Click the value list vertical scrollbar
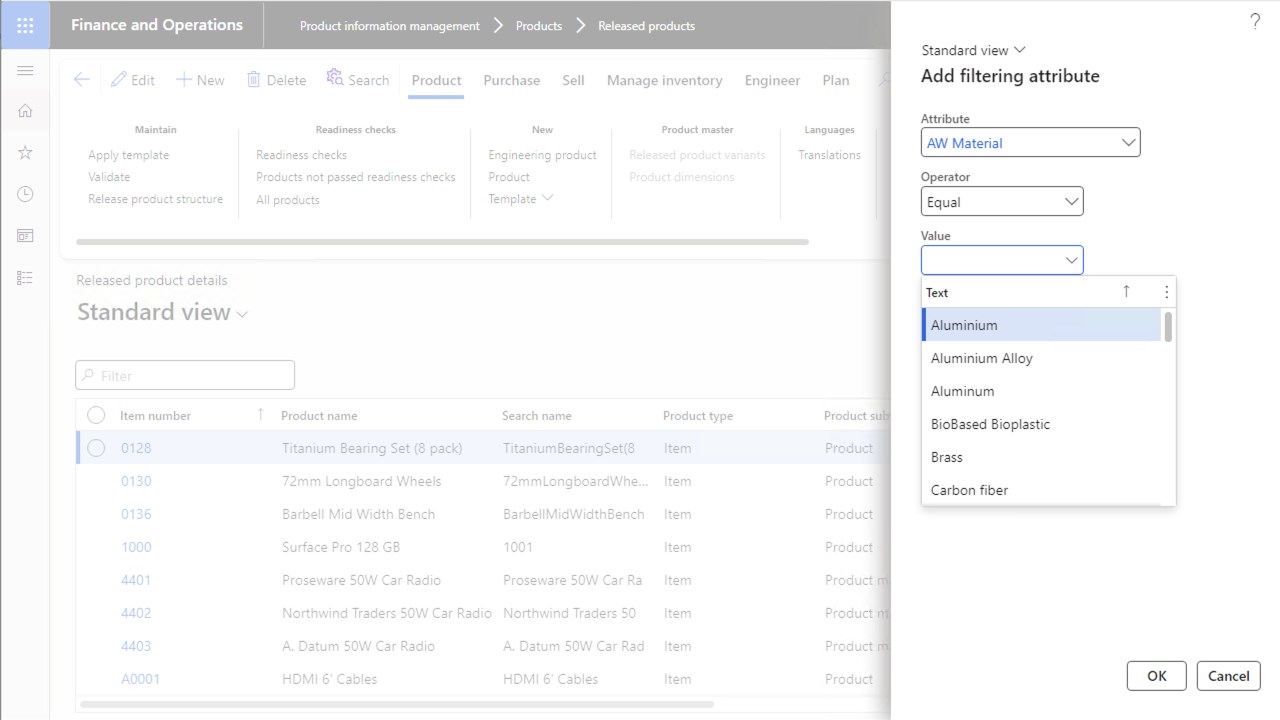 pos(1168,326)
